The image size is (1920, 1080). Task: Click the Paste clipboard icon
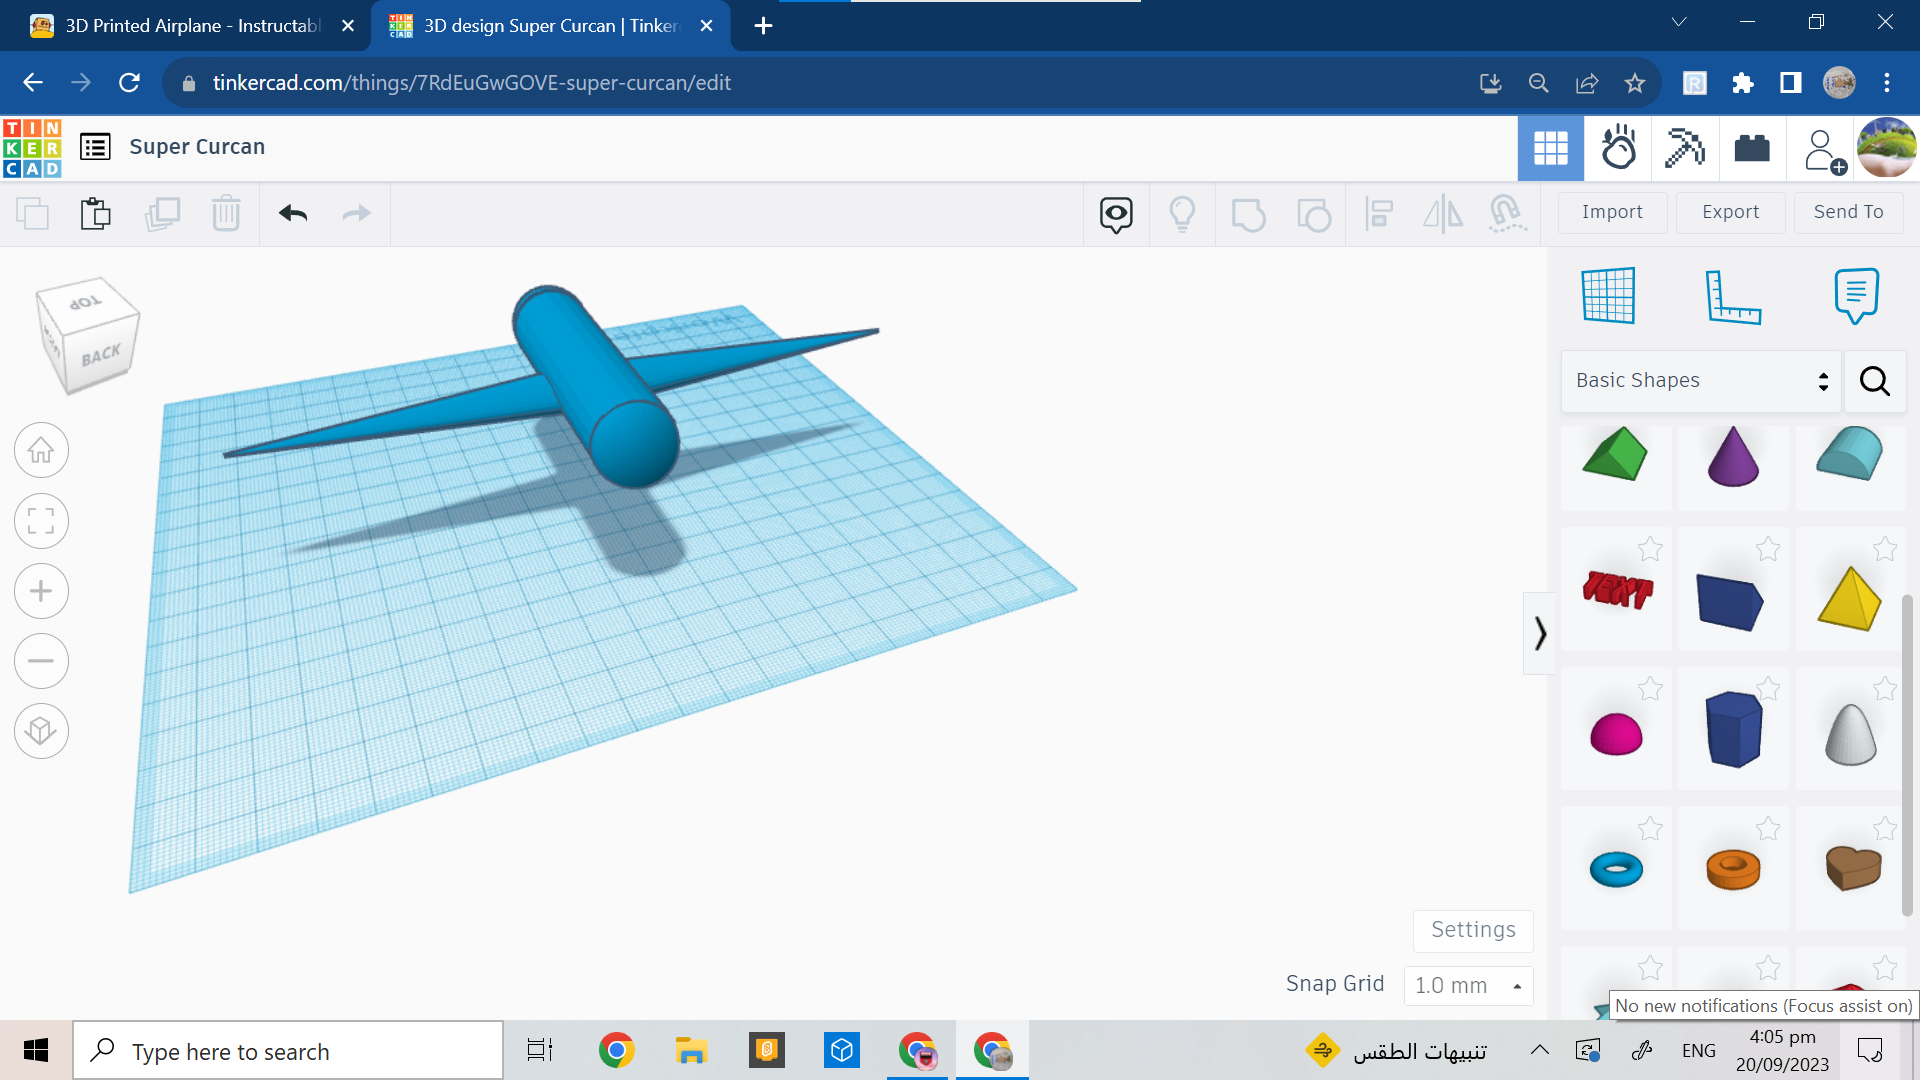click(x=96, y=213)
